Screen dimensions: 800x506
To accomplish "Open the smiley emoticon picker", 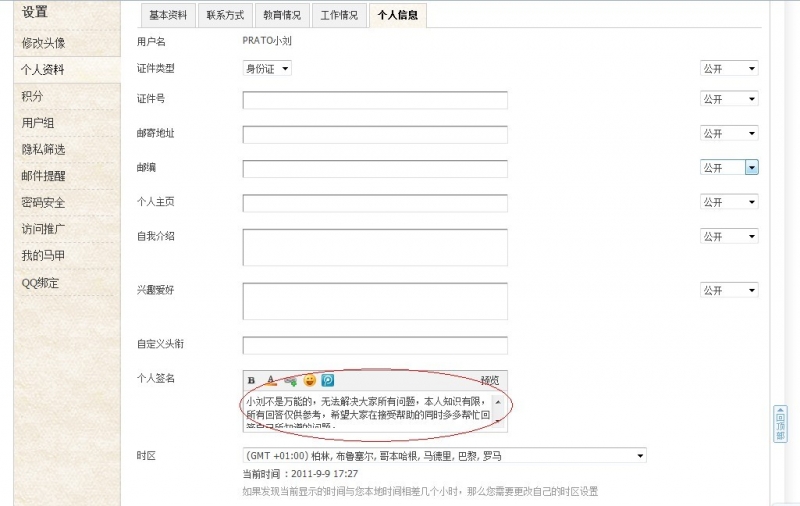I will coord(309,380).
